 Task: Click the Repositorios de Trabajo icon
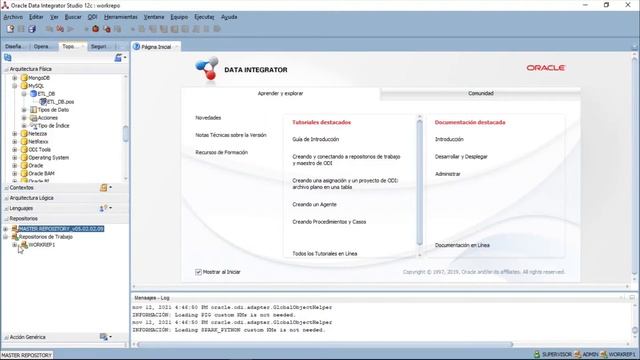pos(15,237)
